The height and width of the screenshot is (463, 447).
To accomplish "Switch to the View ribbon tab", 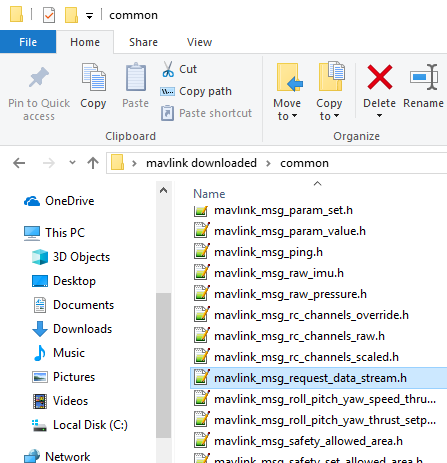I will [x=199, y=42].
